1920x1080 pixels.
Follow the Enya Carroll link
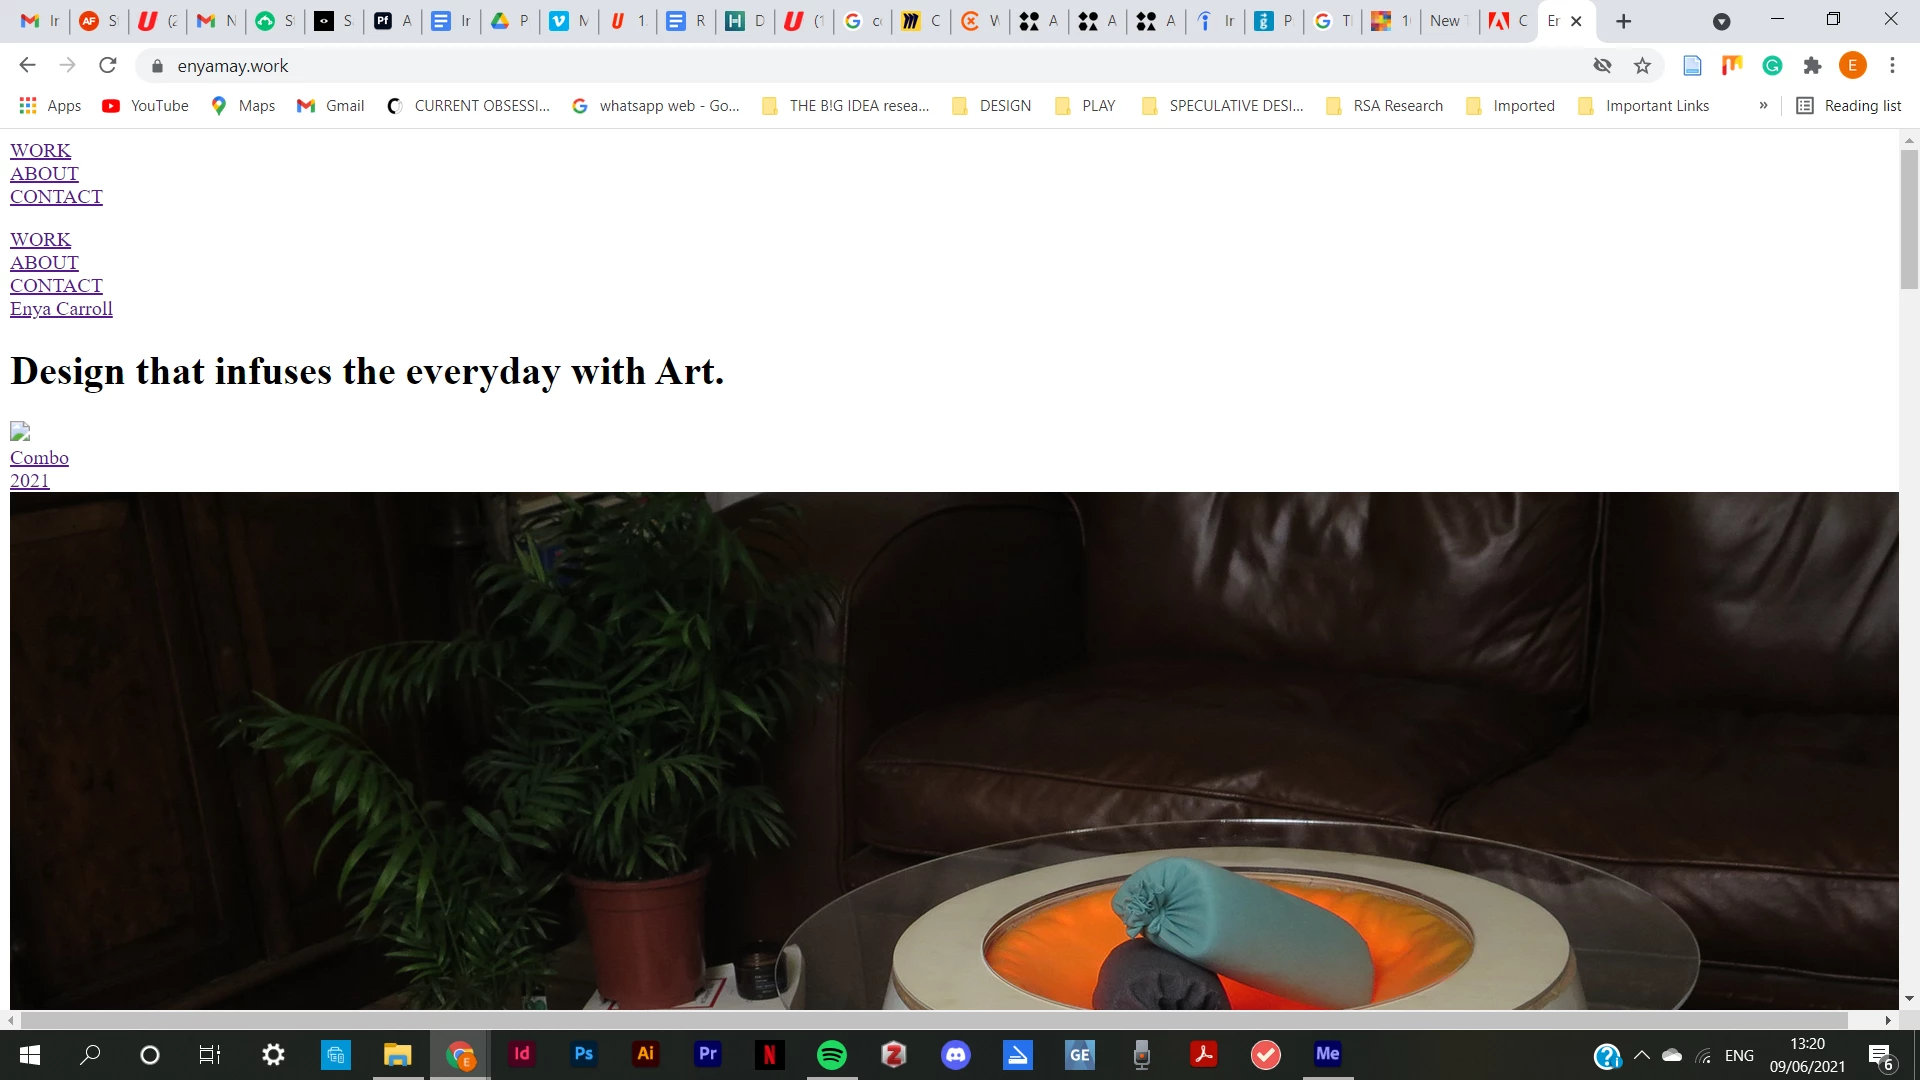61,309
